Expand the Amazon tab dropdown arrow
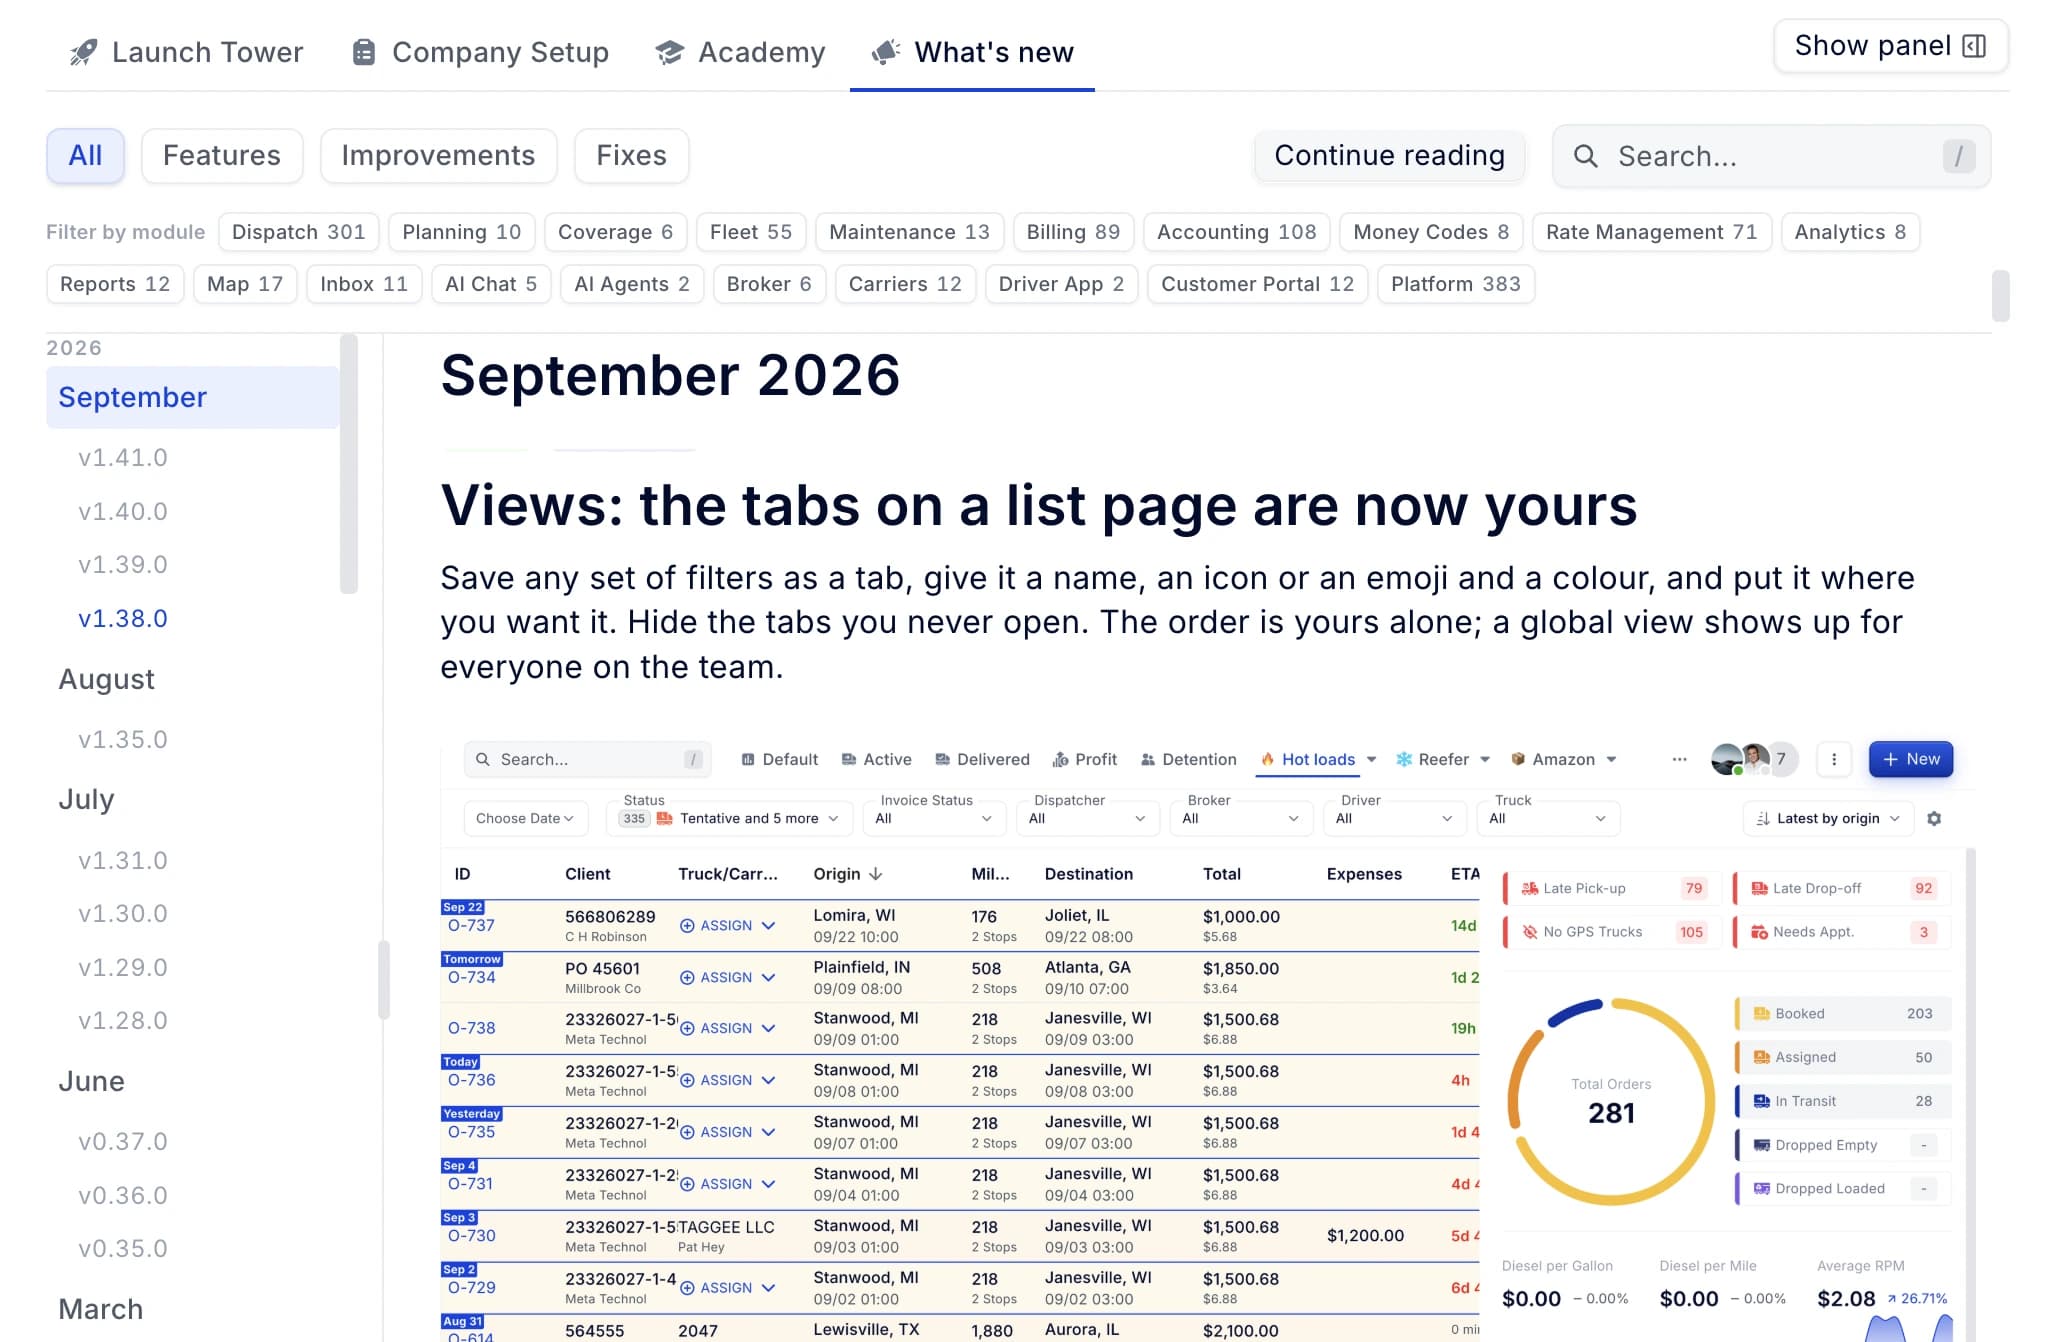 click(x=1611, y=759)
